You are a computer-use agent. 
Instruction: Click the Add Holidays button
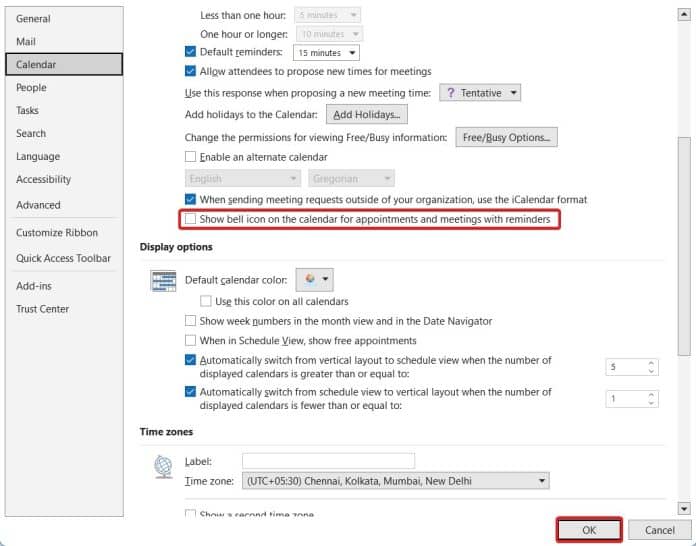[367, 115]
